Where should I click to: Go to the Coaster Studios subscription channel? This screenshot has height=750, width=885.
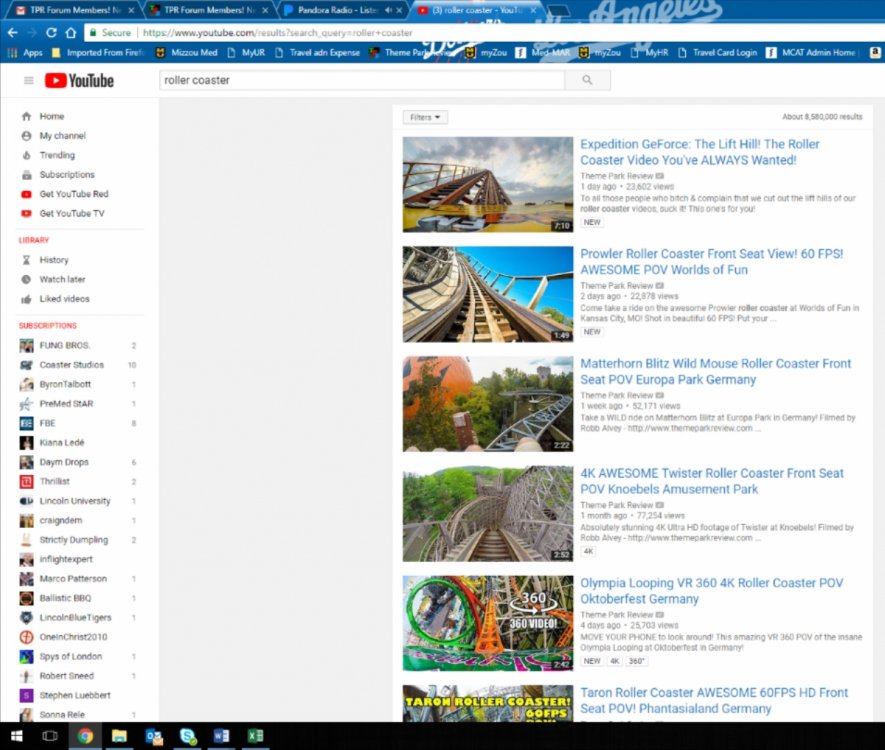coord(71,365)
